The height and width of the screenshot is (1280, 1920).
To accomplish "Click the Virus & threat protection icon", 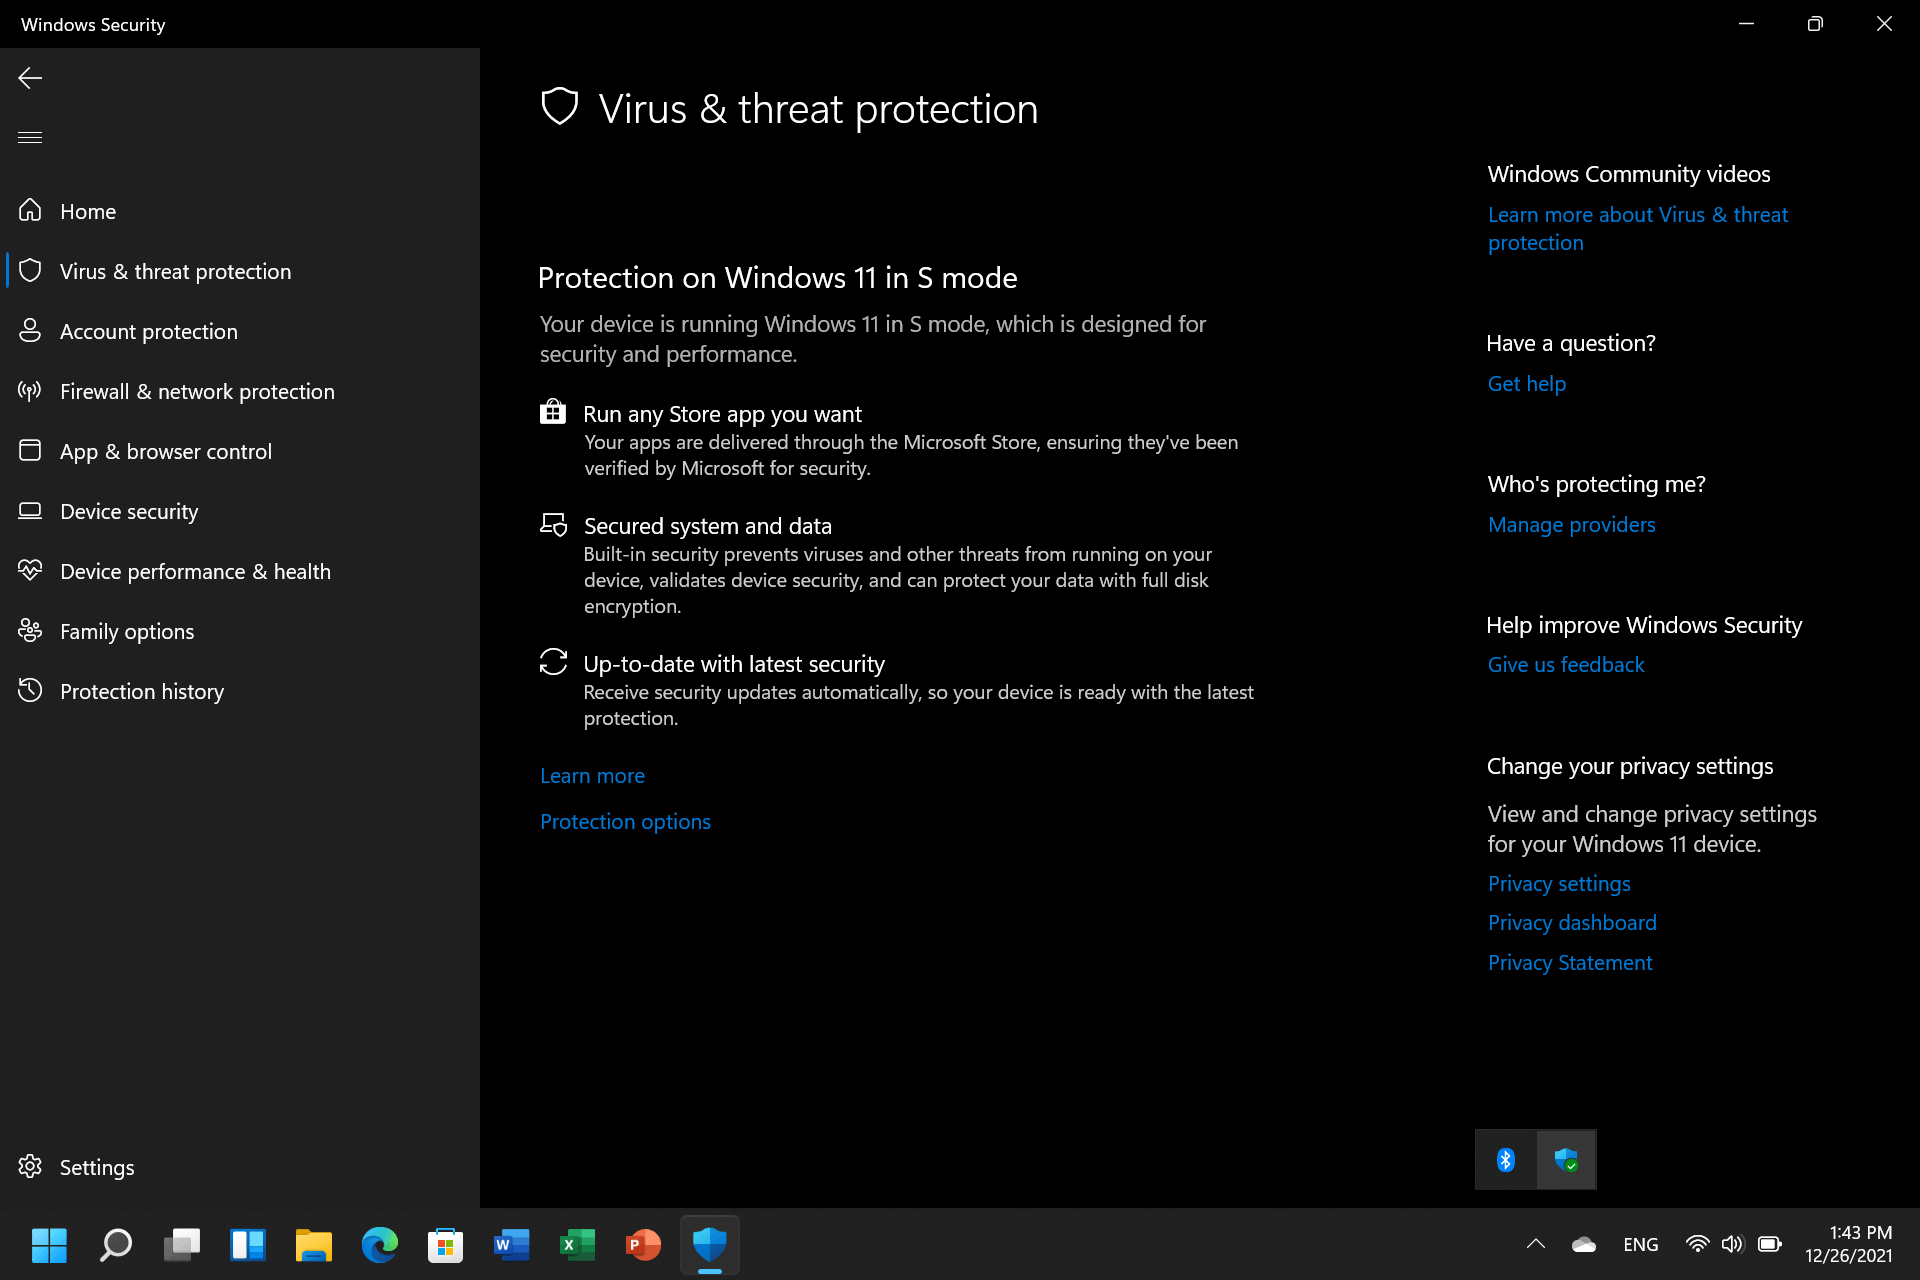I will tap(30, 270).
